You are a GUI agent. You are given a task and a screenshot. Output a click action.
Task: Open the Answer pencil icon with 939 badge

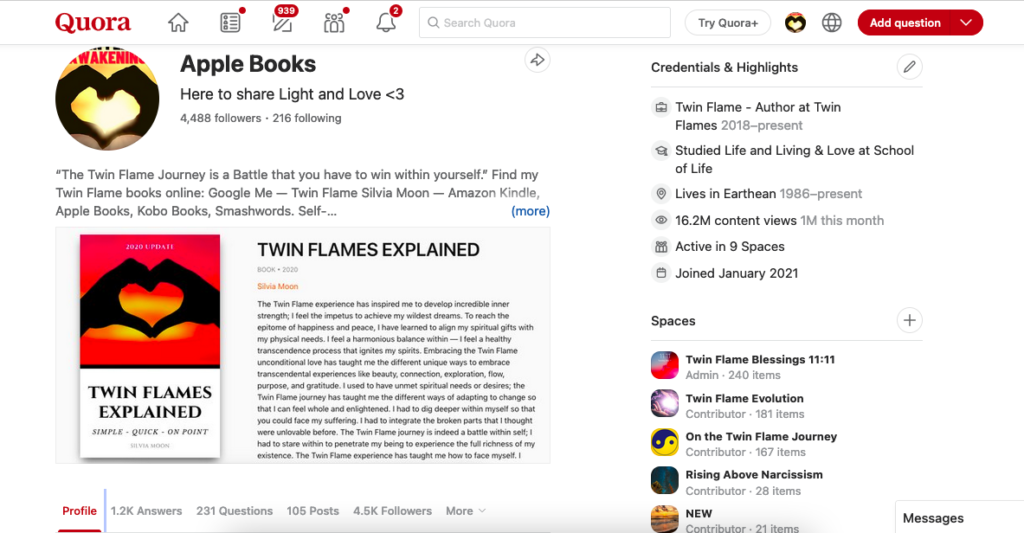coord(282,23)
